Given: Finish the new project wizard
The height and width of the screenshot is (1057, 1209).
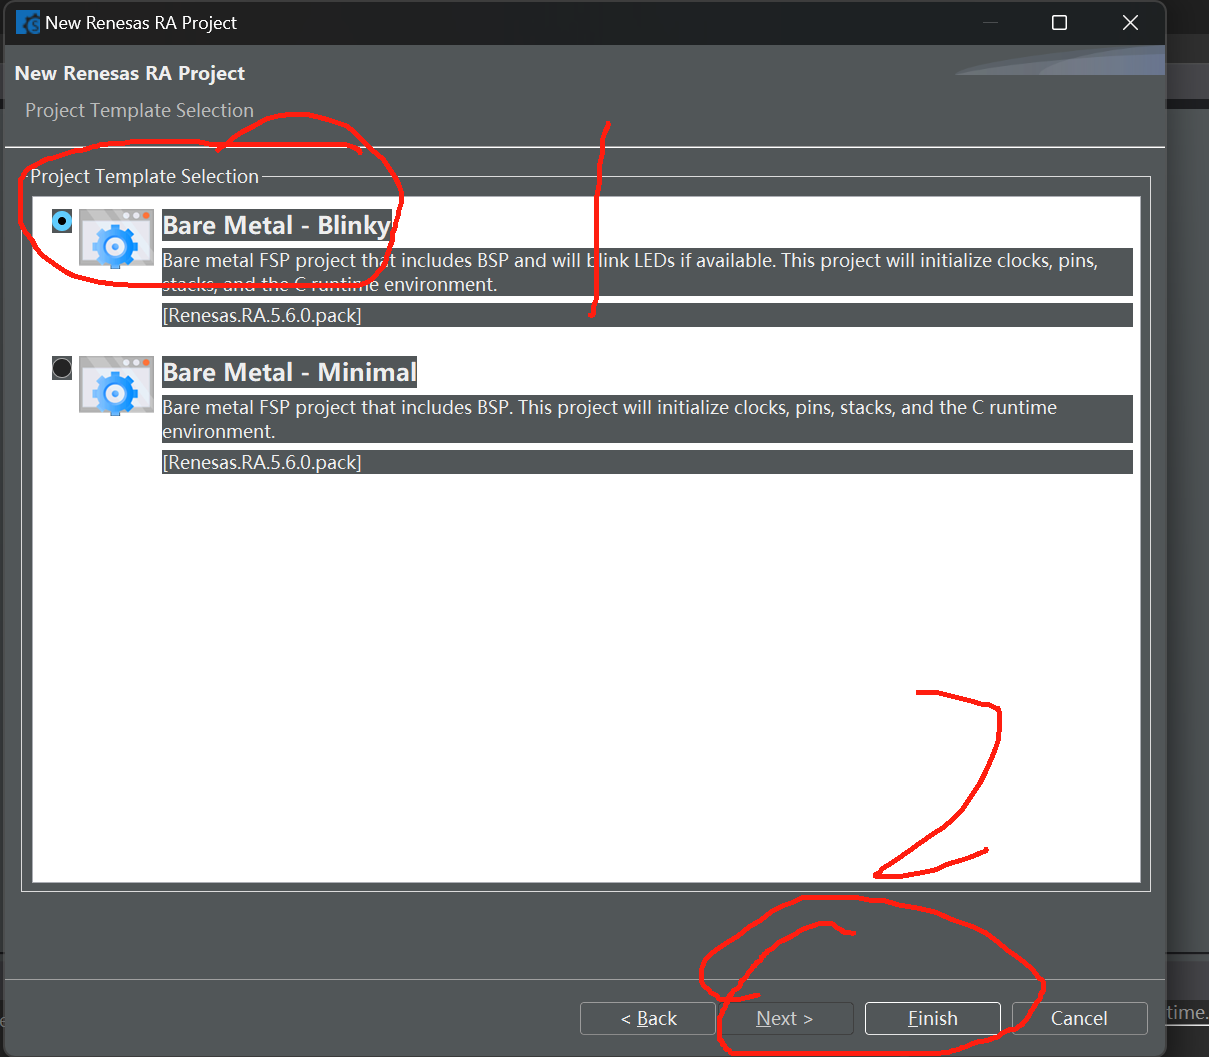Looking at the screenshot, I should coord(933,1018).
